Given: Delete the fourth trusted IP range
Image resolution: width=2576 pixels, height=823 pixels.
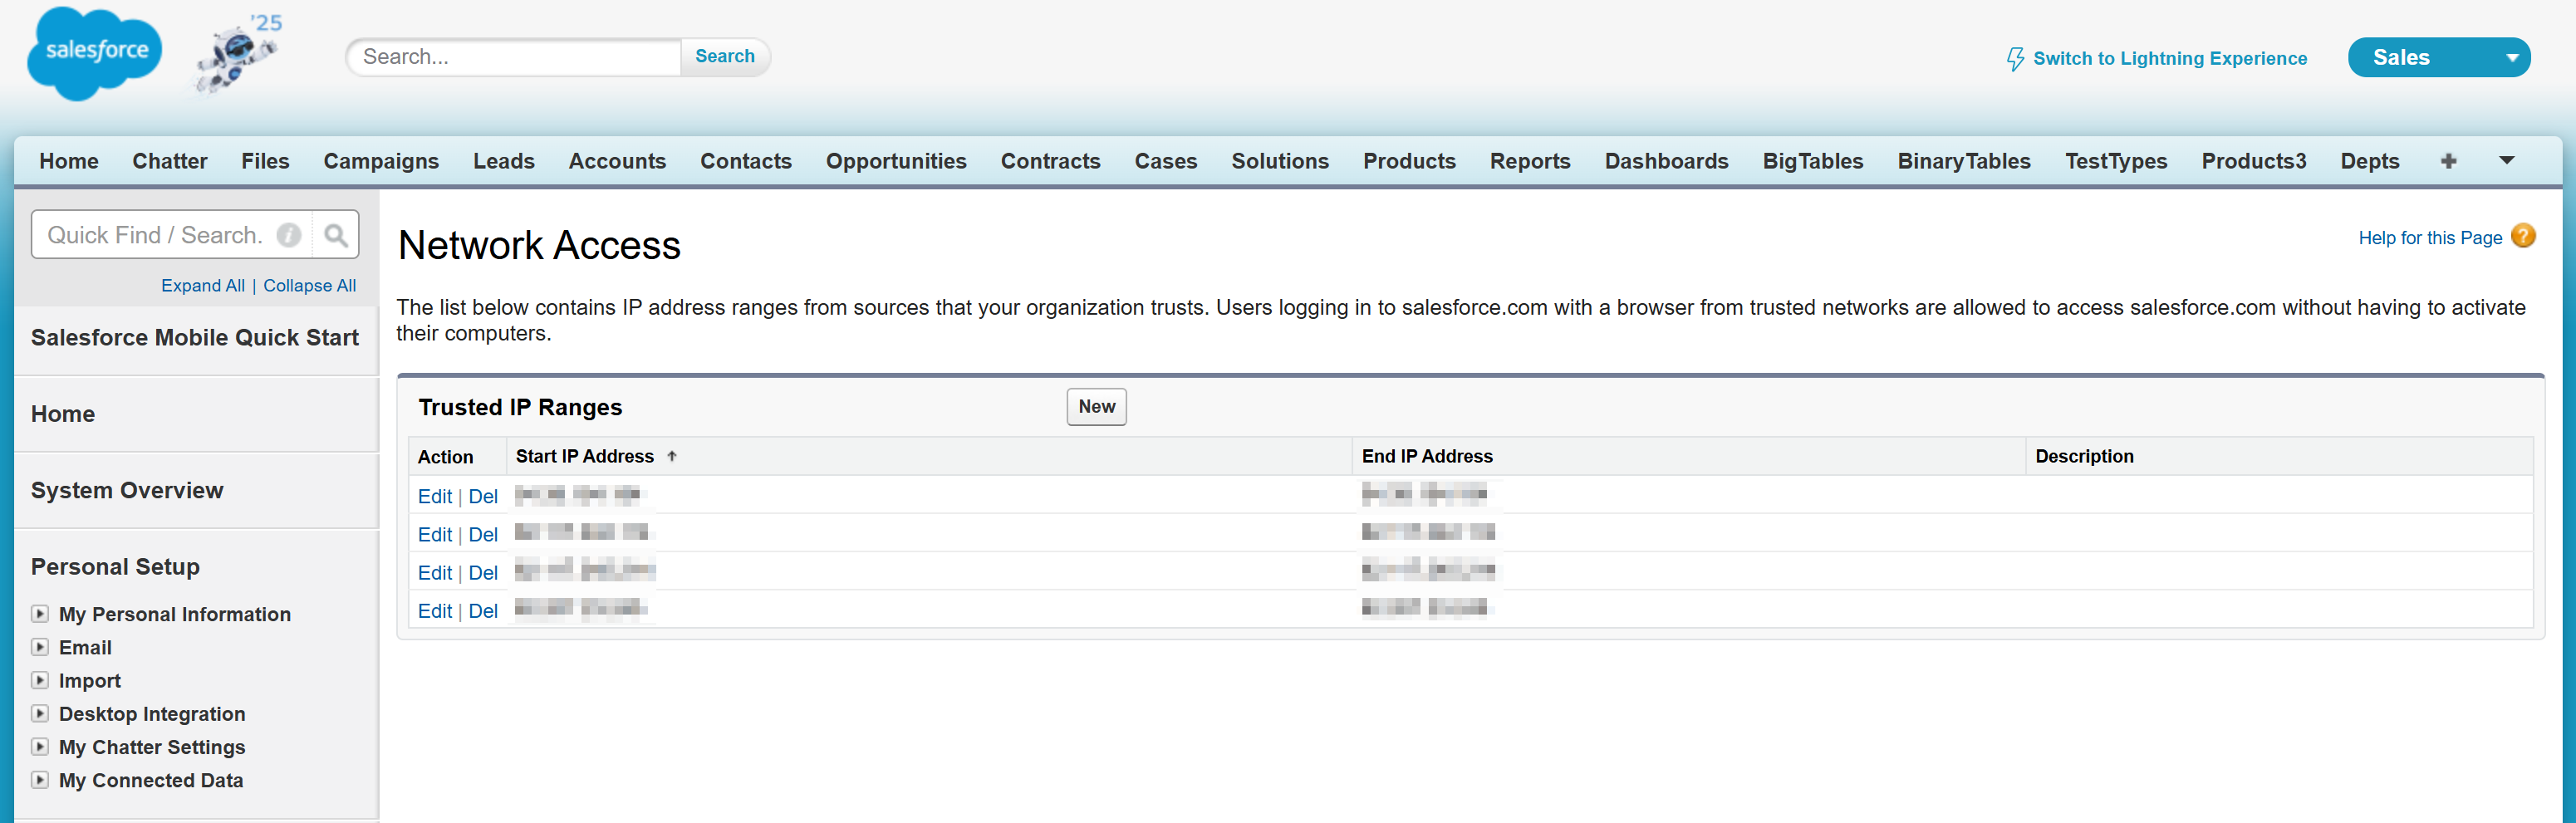Looking at the screenshot, I should coord(483,610).
